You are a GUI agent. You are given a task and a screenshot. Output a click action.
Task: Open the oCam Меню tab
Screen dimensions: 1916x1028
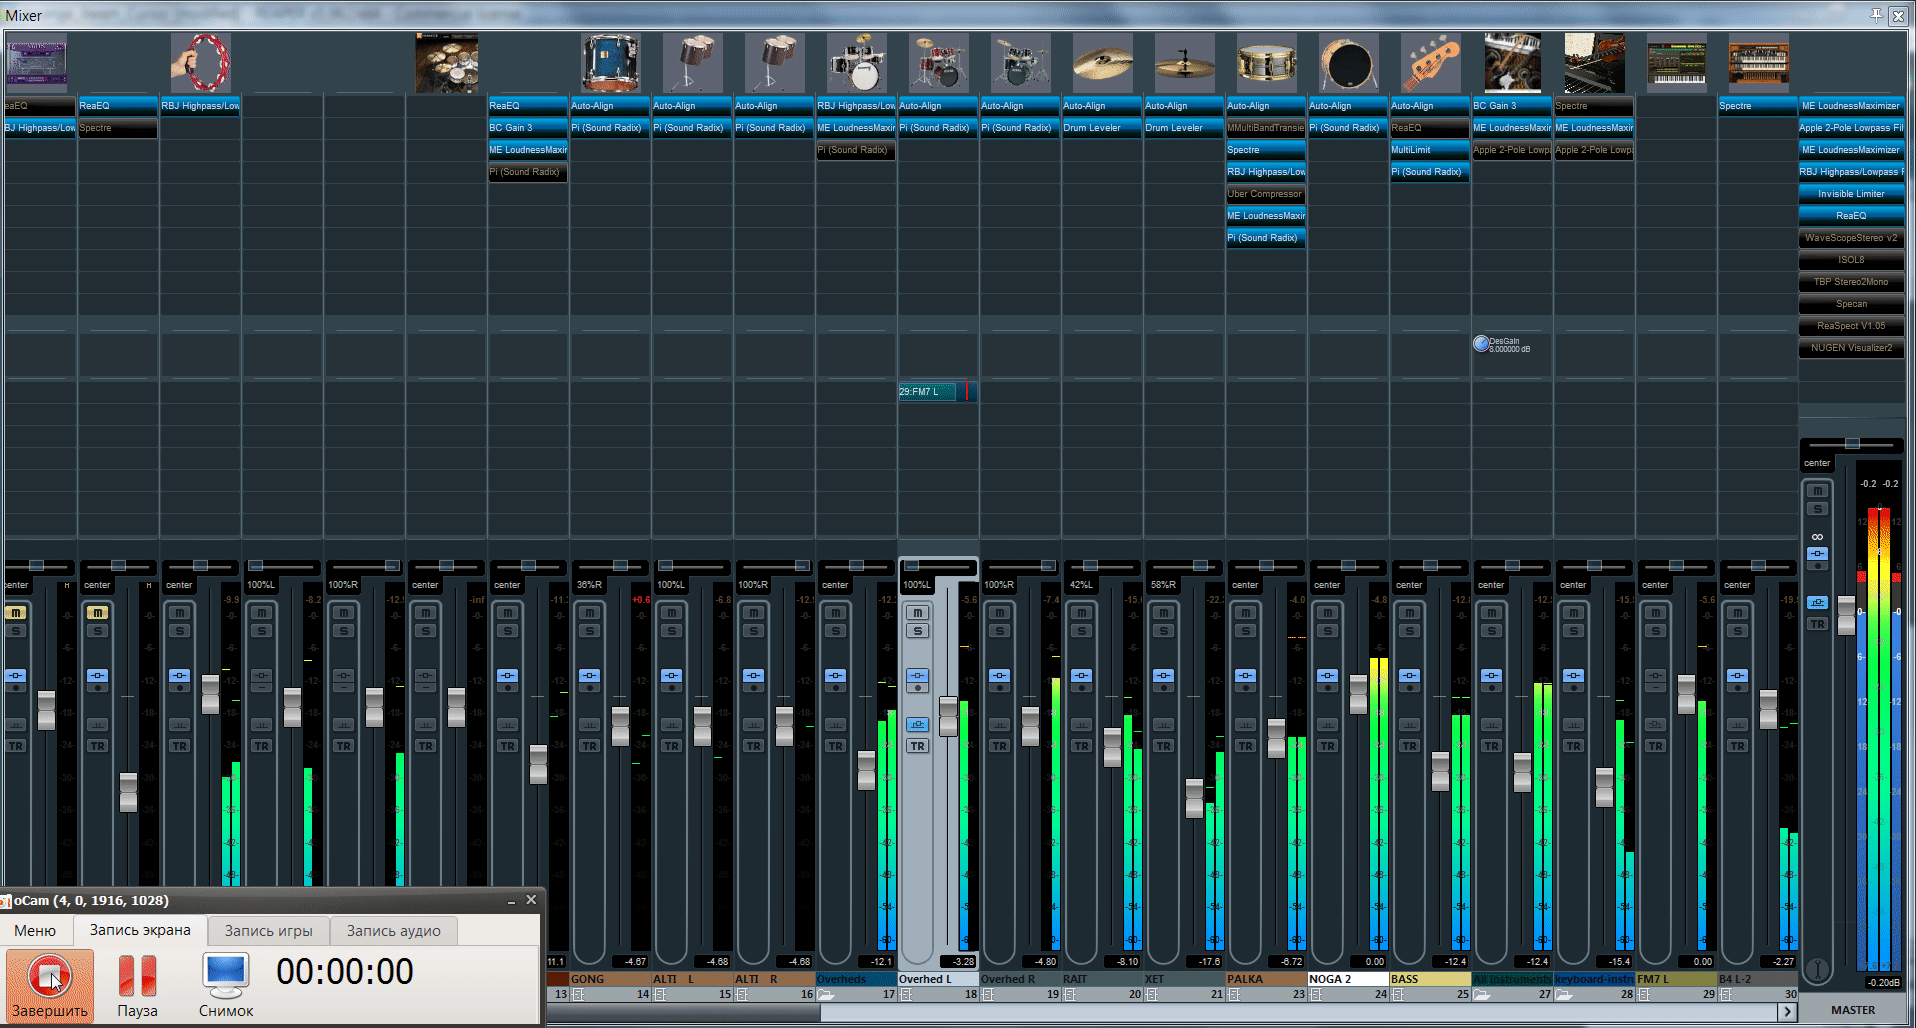35,931
